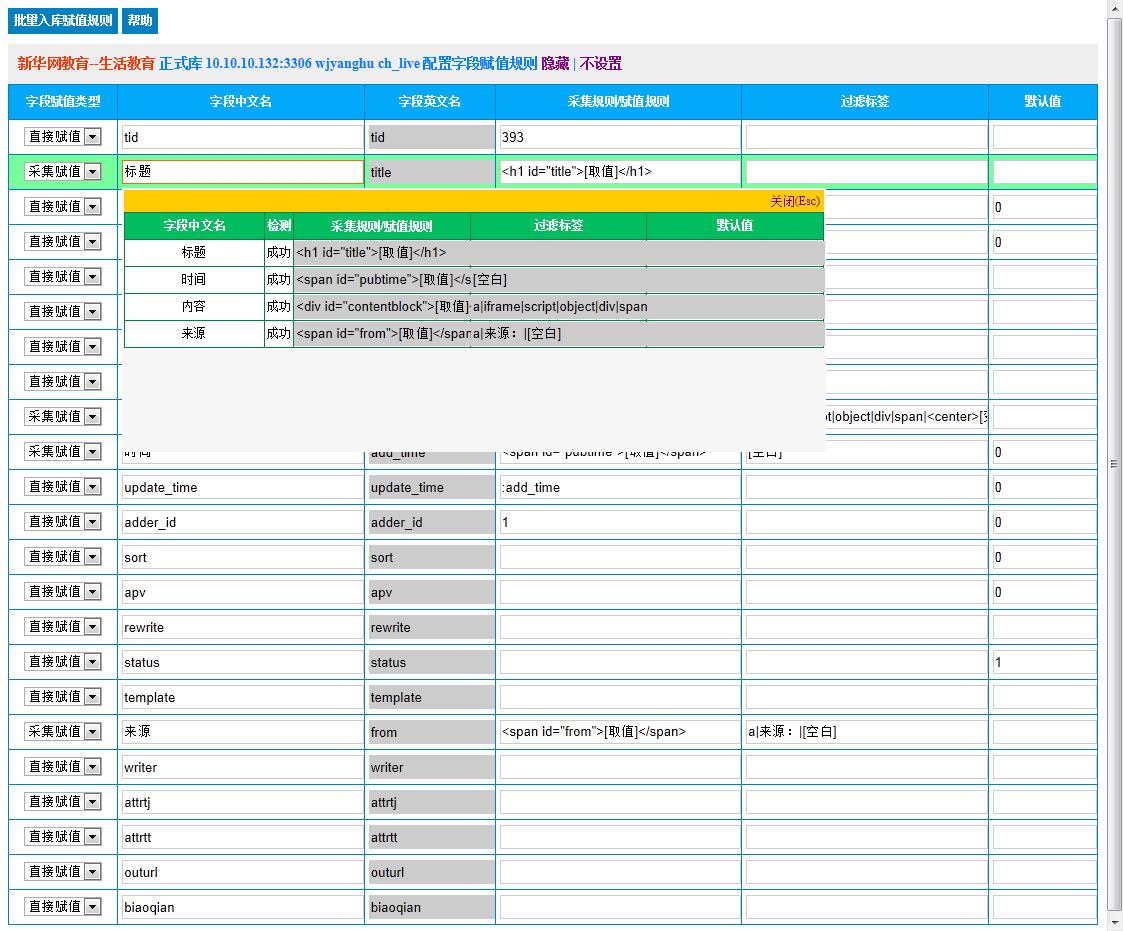Click popup rule field for 时间 row
1123x931 pixels.
point(382,280)
